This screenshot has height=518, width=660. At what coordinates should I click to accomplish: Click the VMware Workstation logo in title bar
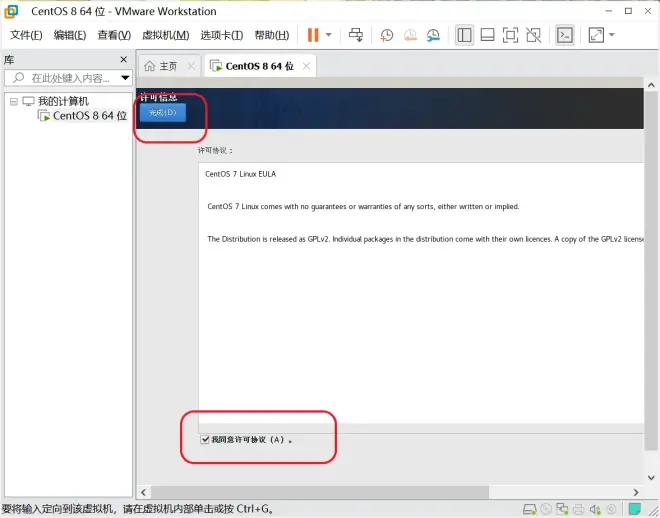coord(11,11)
